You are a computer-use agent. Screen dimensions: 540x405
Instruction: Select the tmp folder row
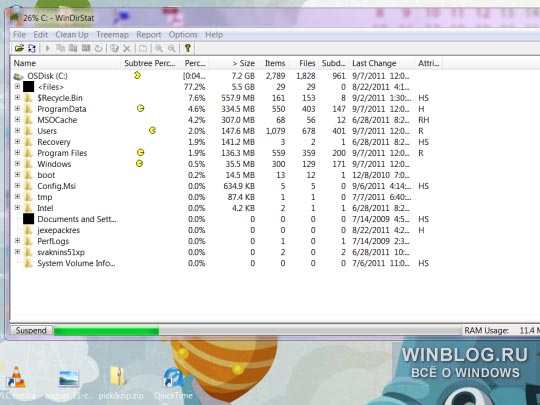[227, 197]
